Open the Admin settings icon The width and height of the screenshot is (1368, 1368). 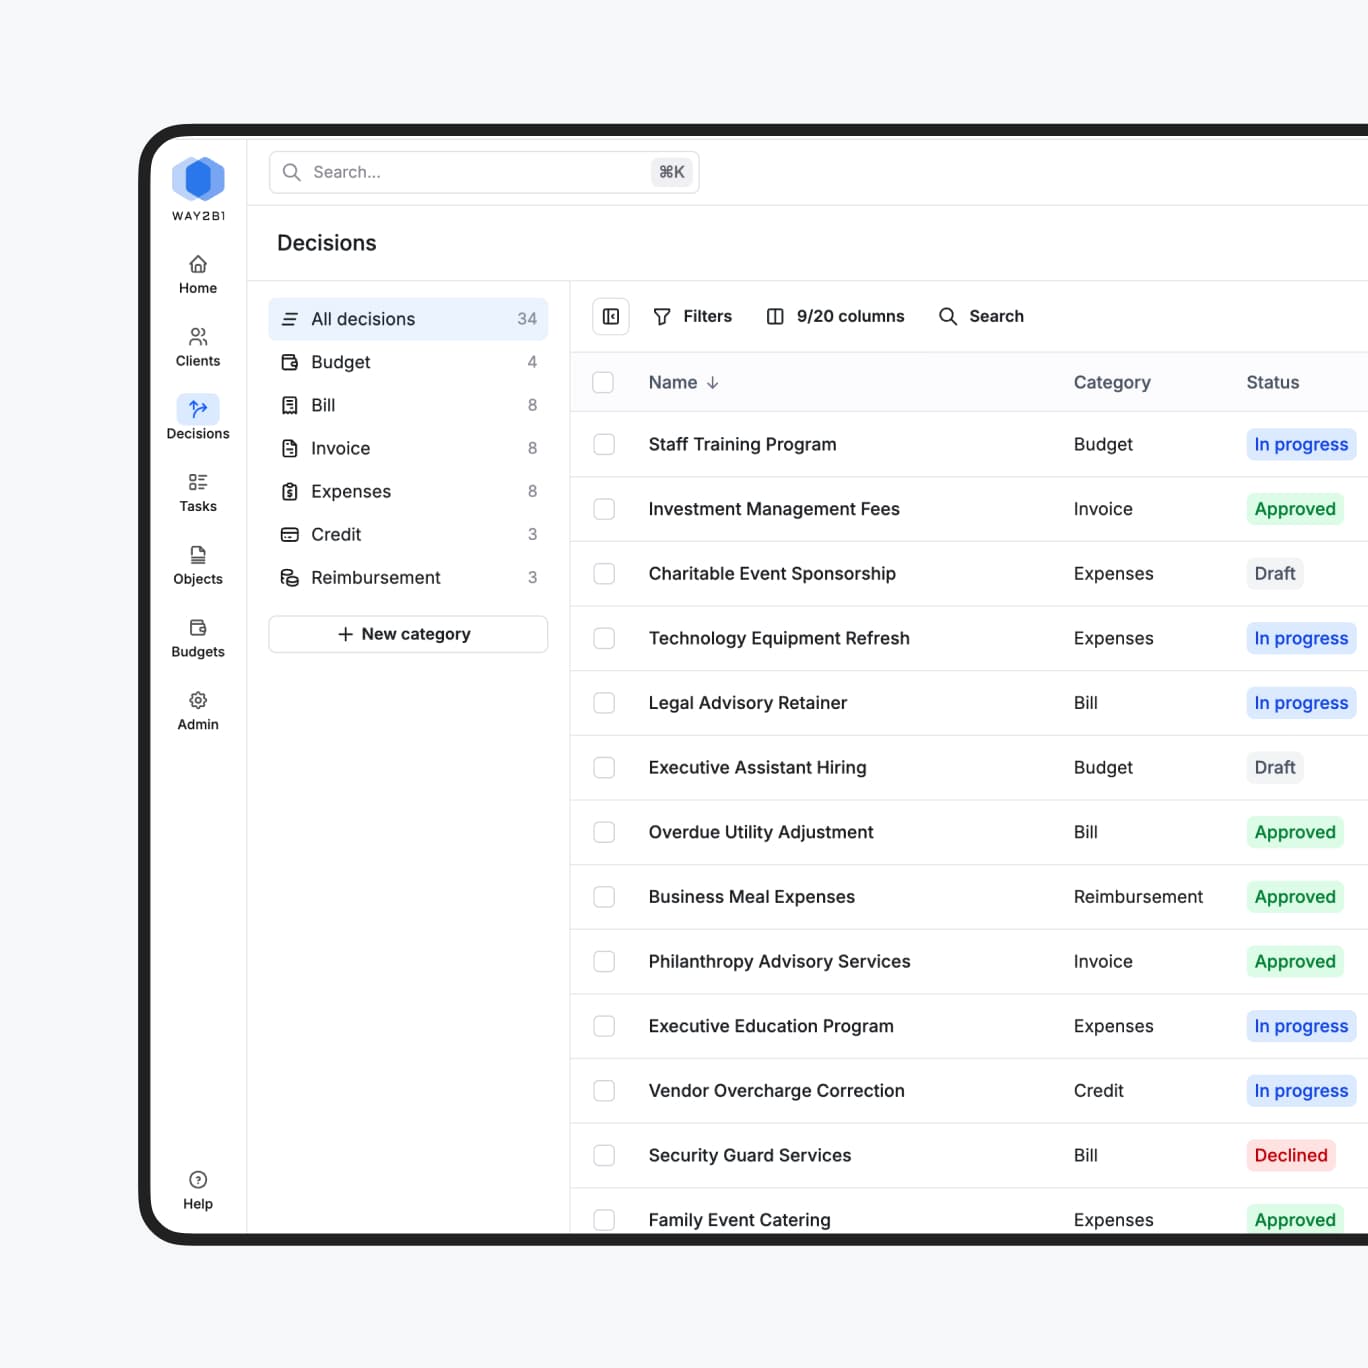pos(197,708)
